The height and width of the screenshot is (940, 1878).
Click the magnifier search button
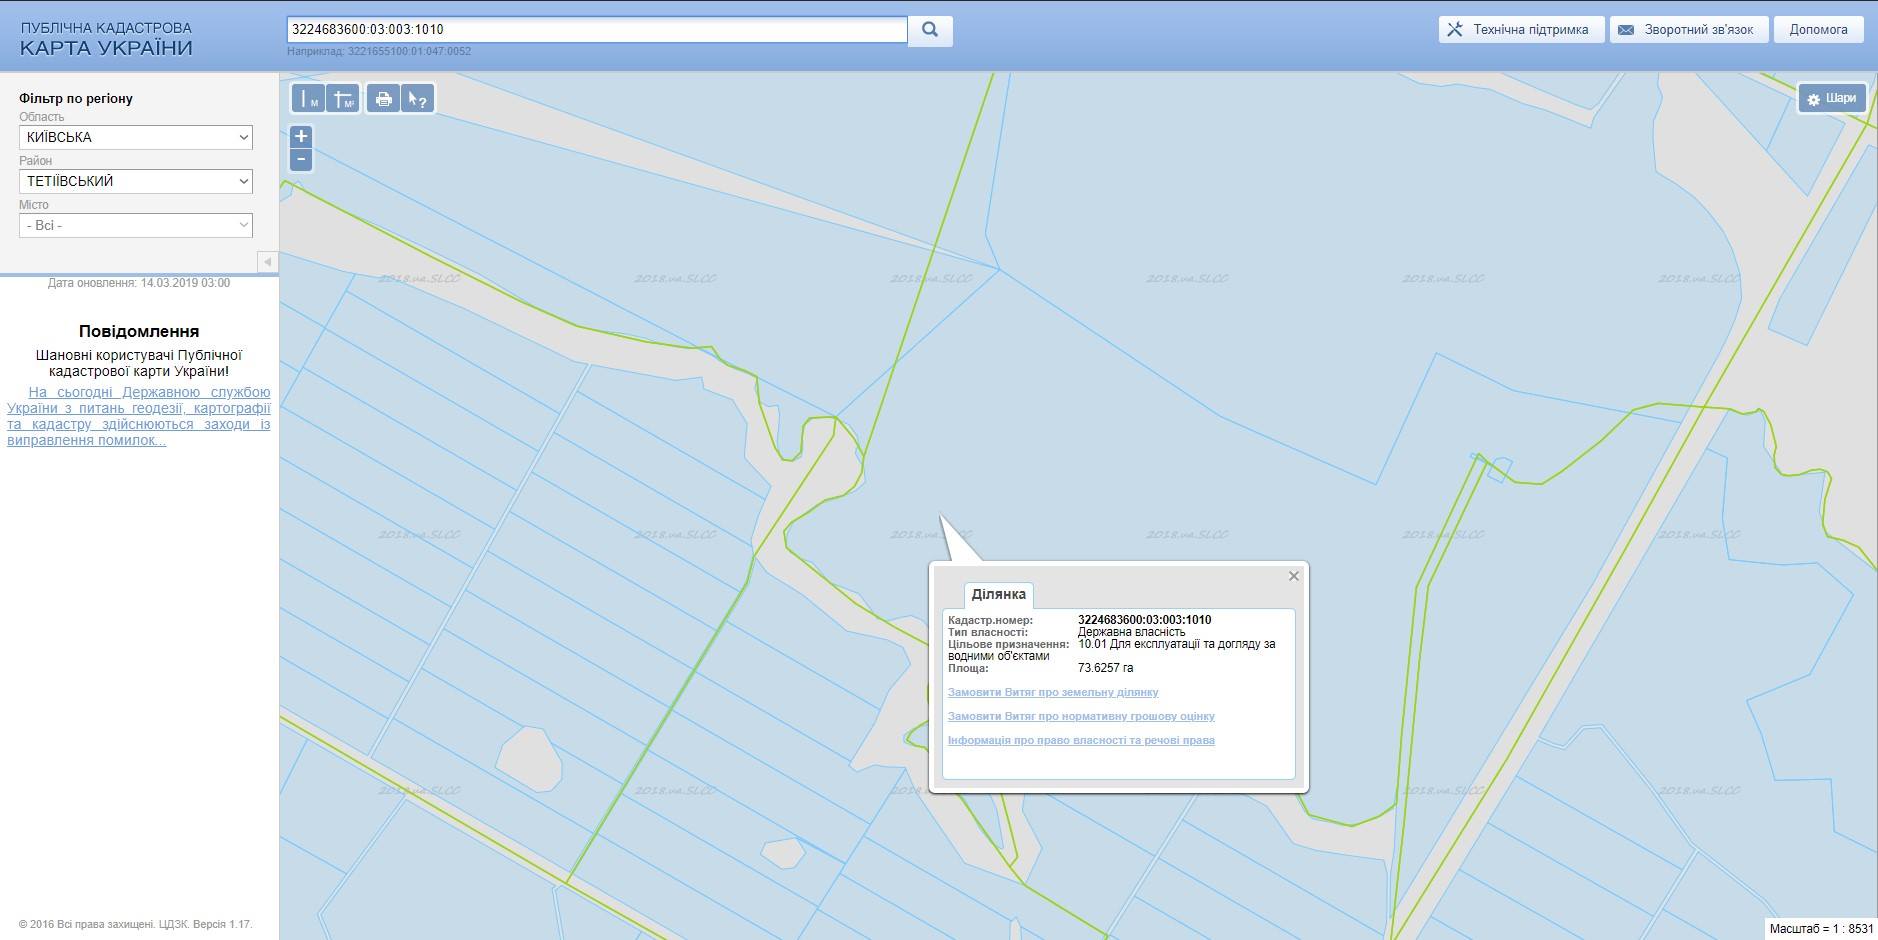[930, 30]
